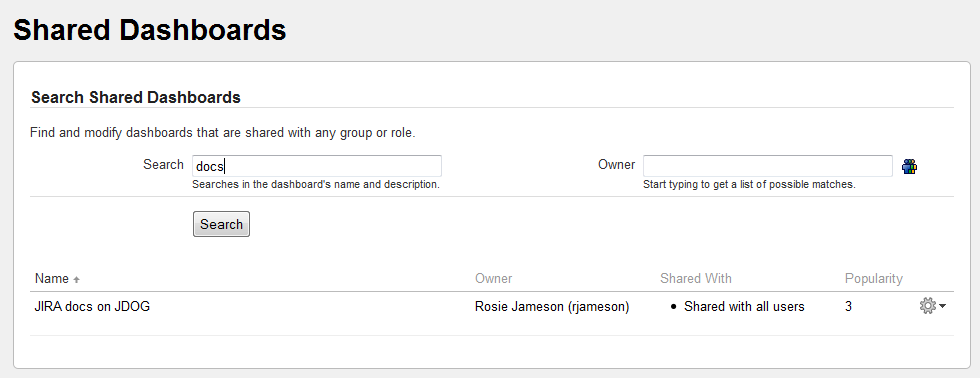
Task: Open the JIRA docs on JDOG dashboard
Action: click(92, 307)
